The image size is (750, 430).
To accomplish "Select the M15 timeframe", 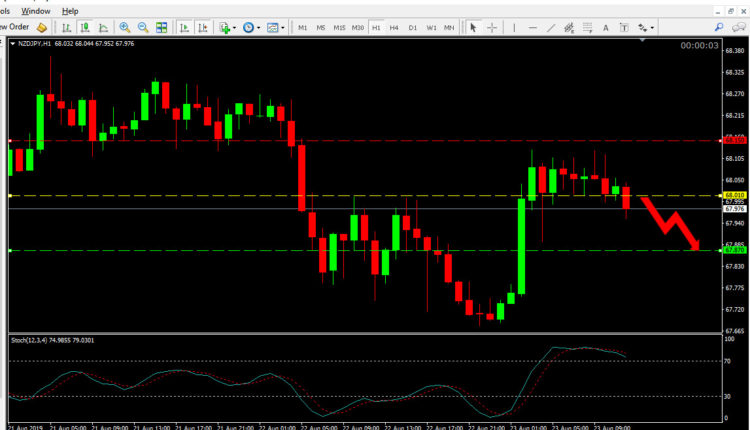I will (339, 28).
